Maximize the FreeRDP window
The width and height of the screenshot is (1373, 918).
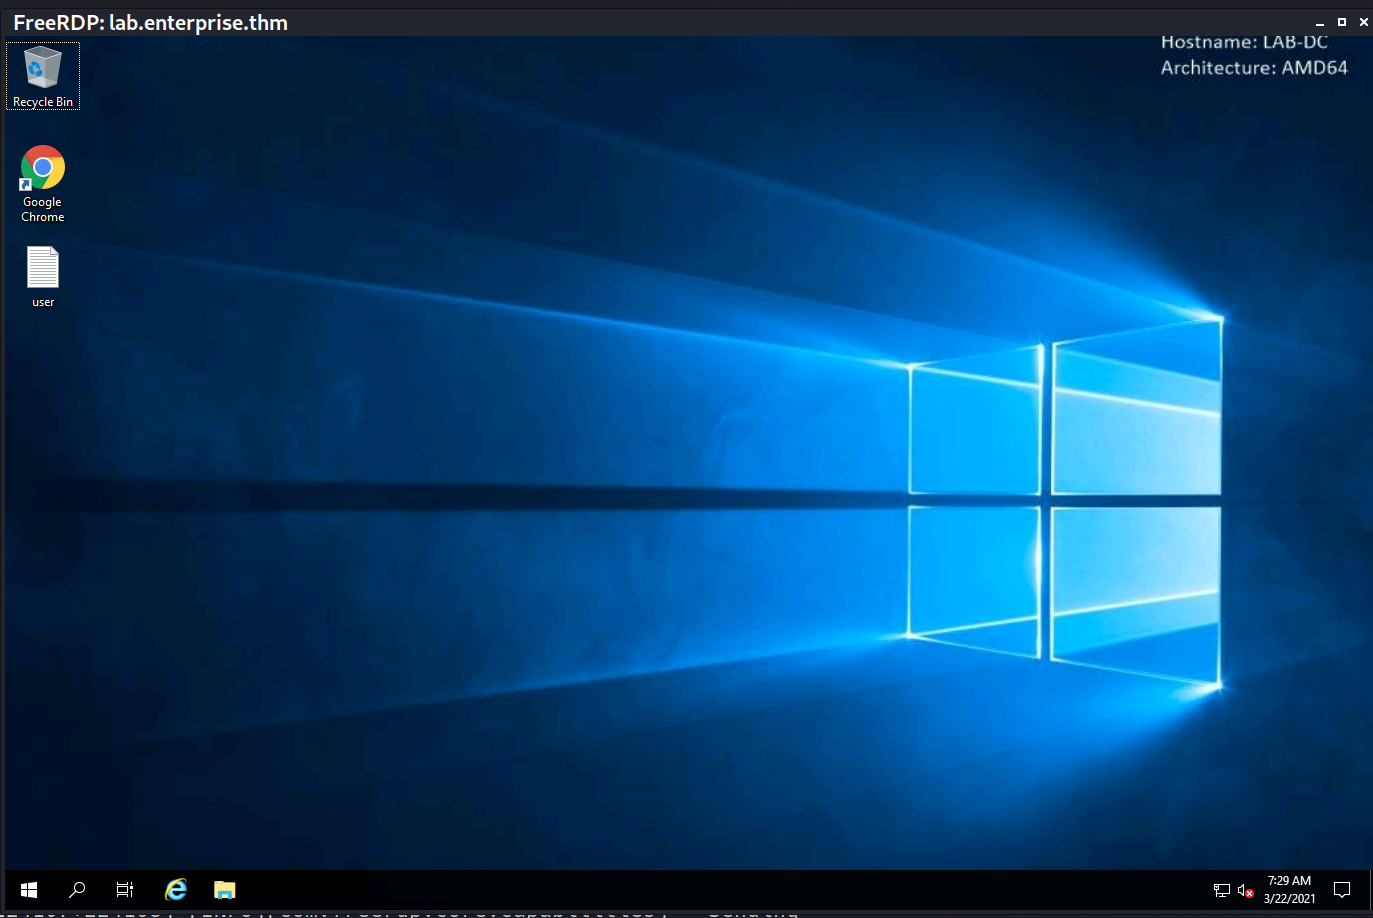tap(1342, 22)
